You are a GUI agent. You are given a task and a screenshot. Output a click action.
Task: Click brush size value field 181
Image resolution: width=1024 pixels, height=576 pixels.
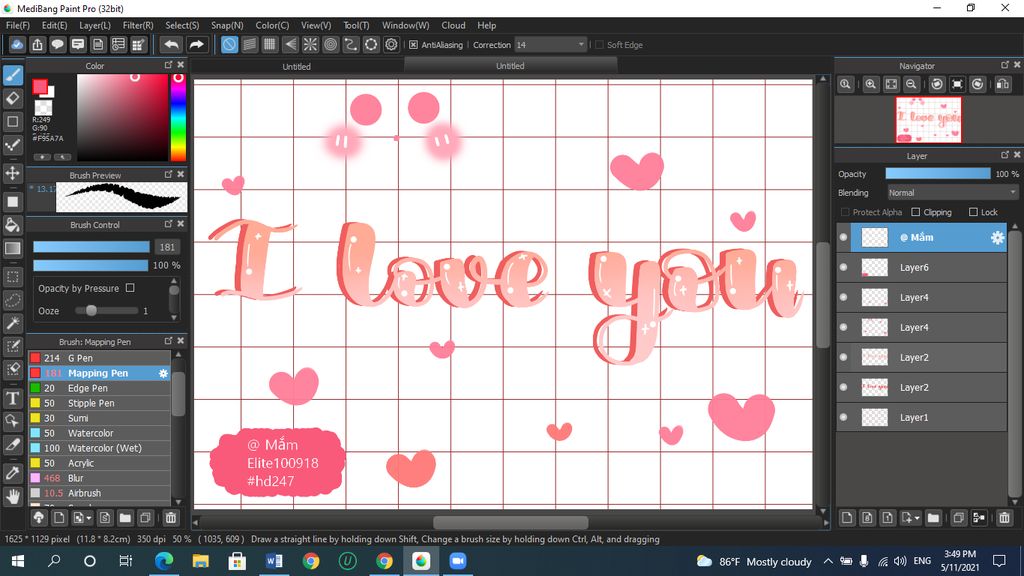point(167,247)
